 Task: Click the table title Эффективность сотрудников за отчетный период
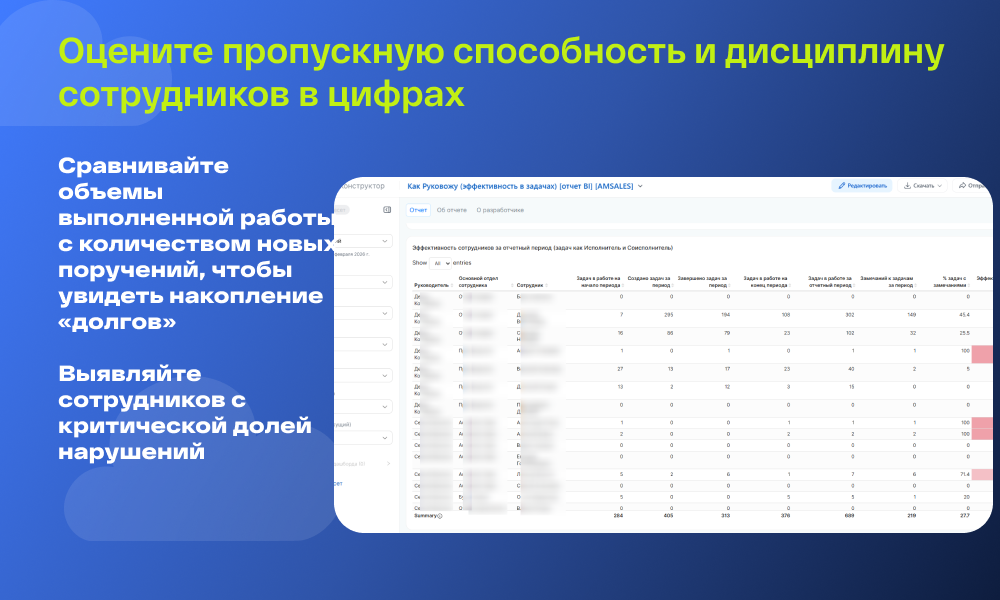coord(542,247)
